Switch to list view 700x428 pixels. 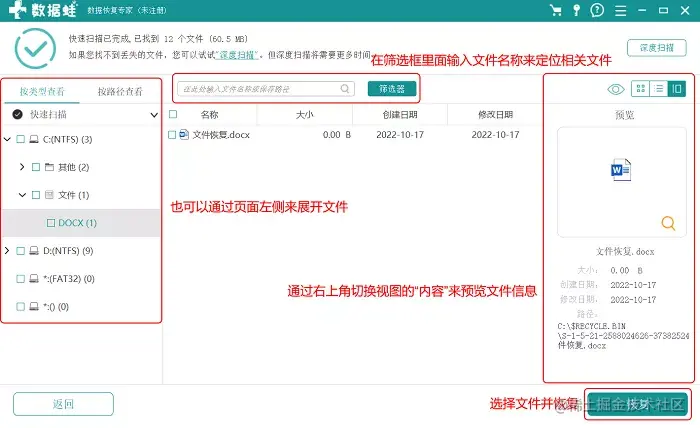(658, 89)
